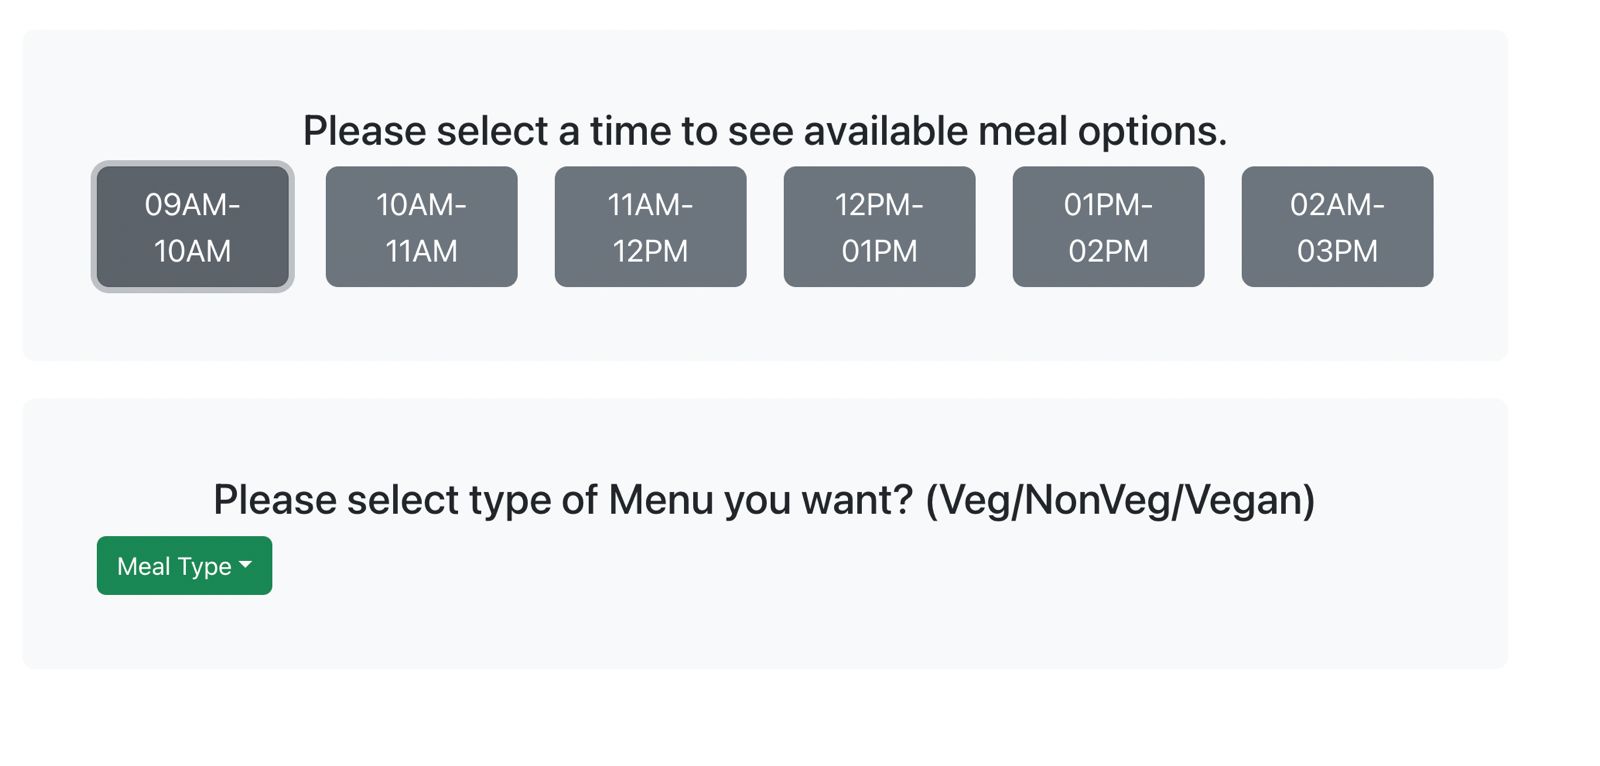1600x766 pixels.
Task: Toggle the highlighted 09AM-10AM slot
Action: (192, 227)
